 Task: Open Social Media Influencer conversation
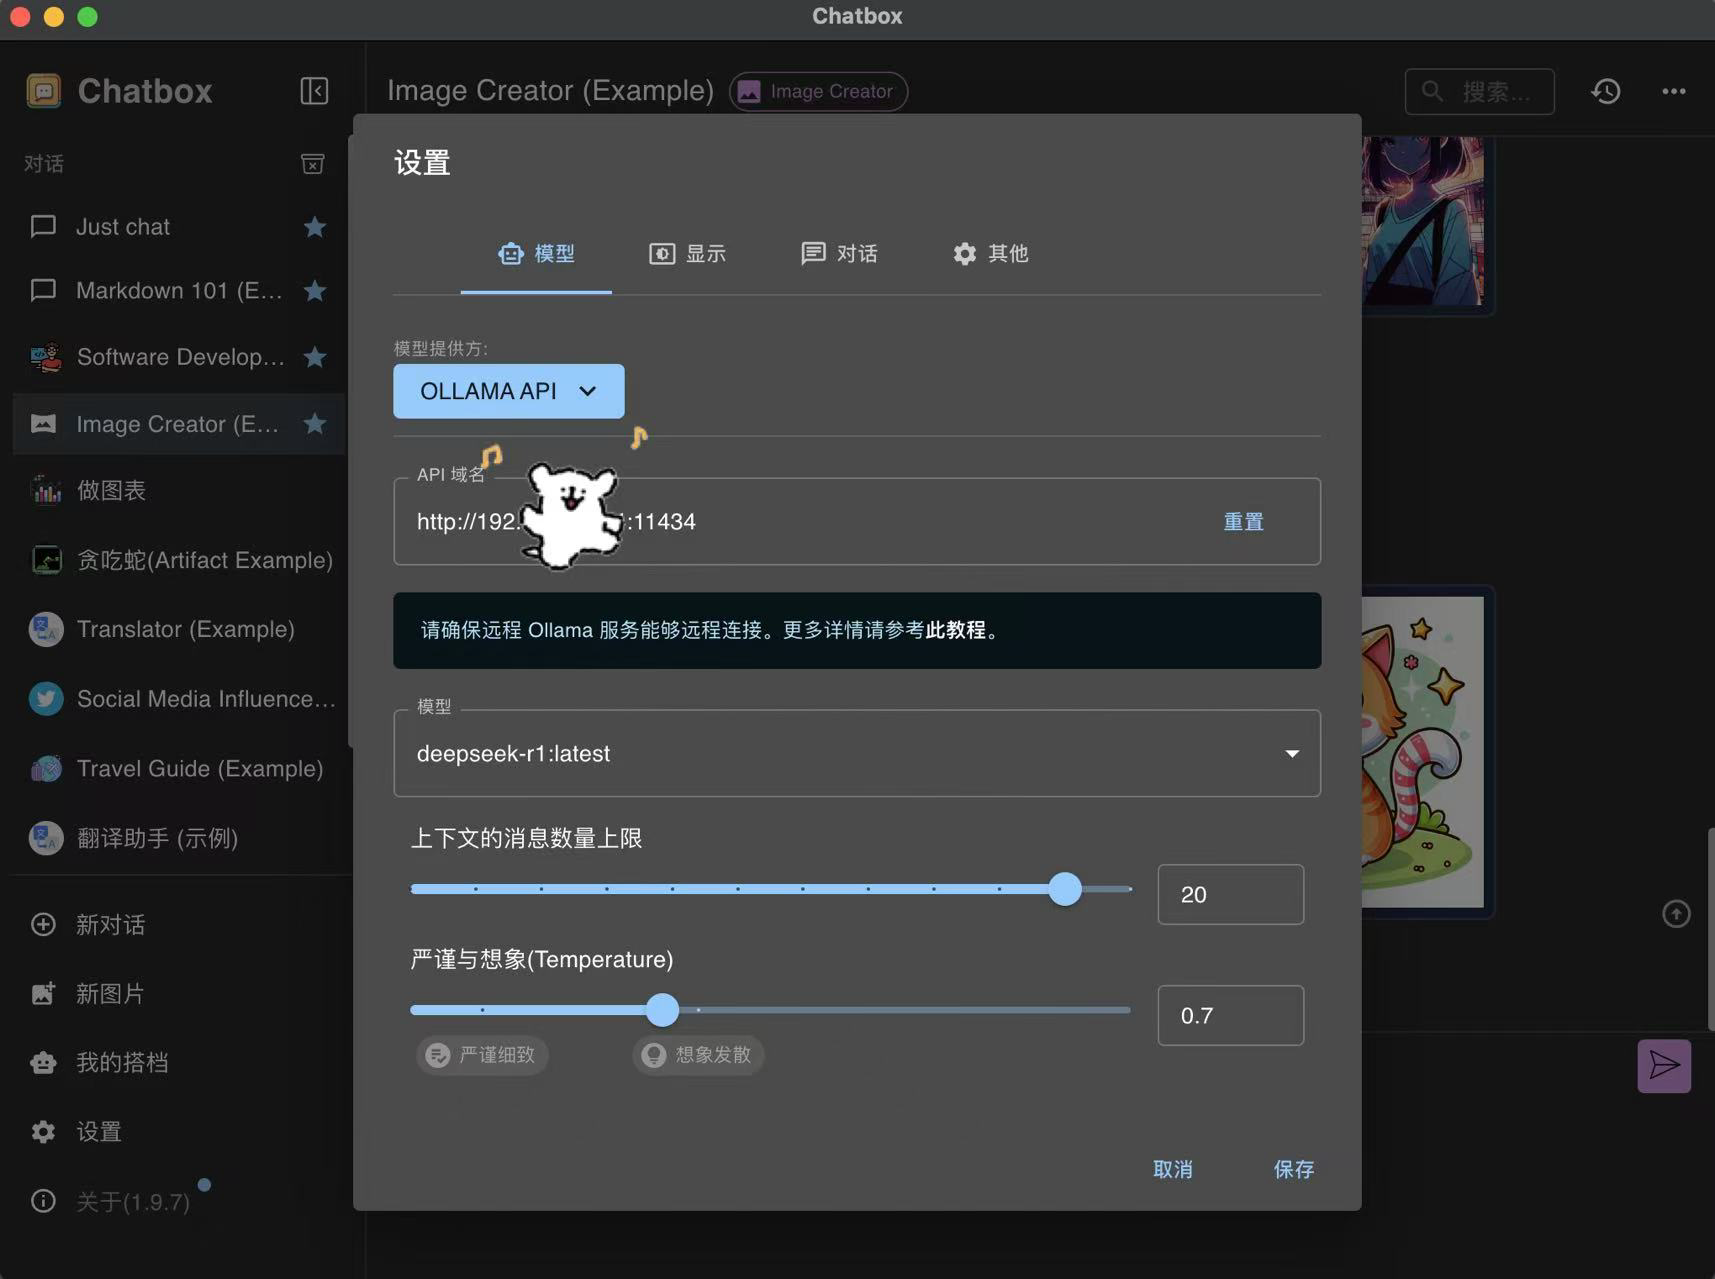[x=179, y=699]
